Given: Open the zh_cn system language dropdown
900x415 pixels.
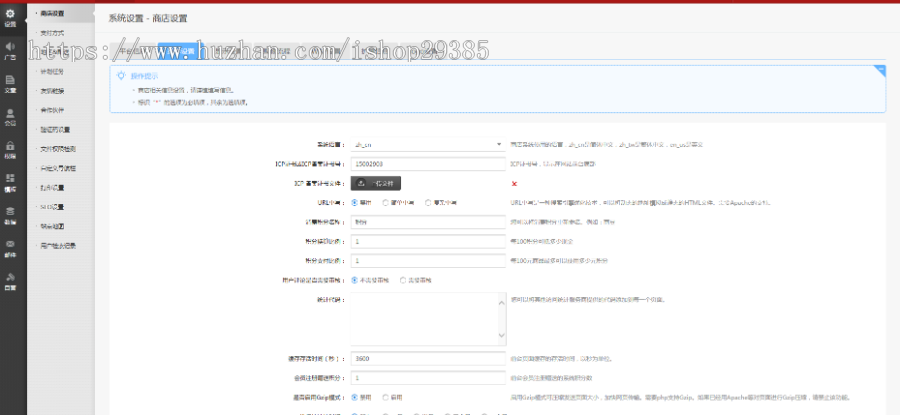Looking at the screenshot, I should coord(428,145).
